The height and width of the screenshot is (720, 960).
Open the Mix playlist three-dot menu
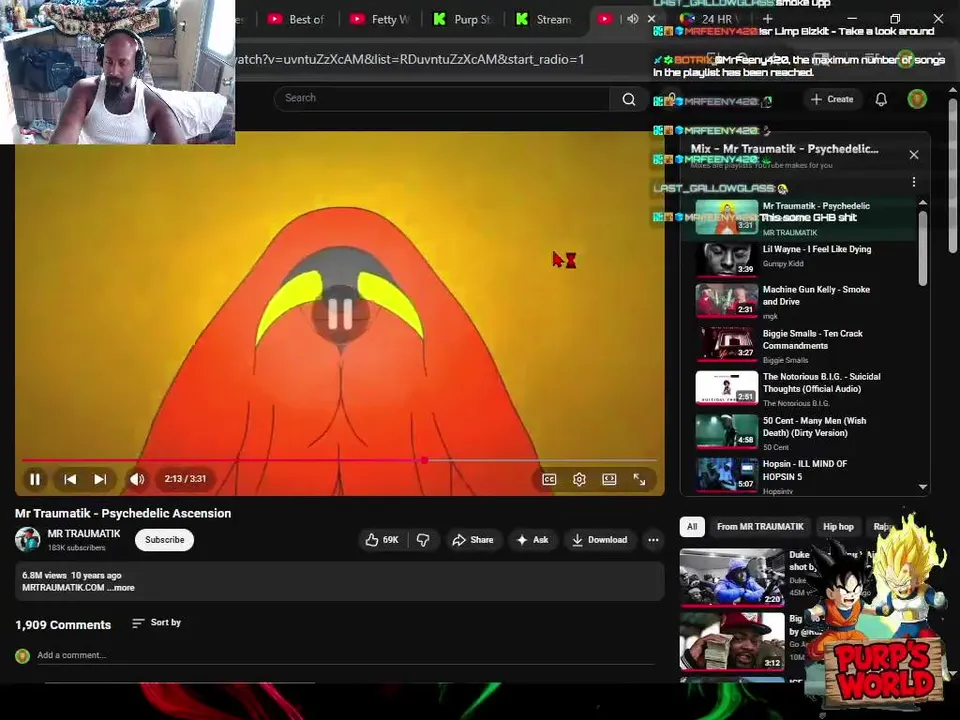coord(913,182)
